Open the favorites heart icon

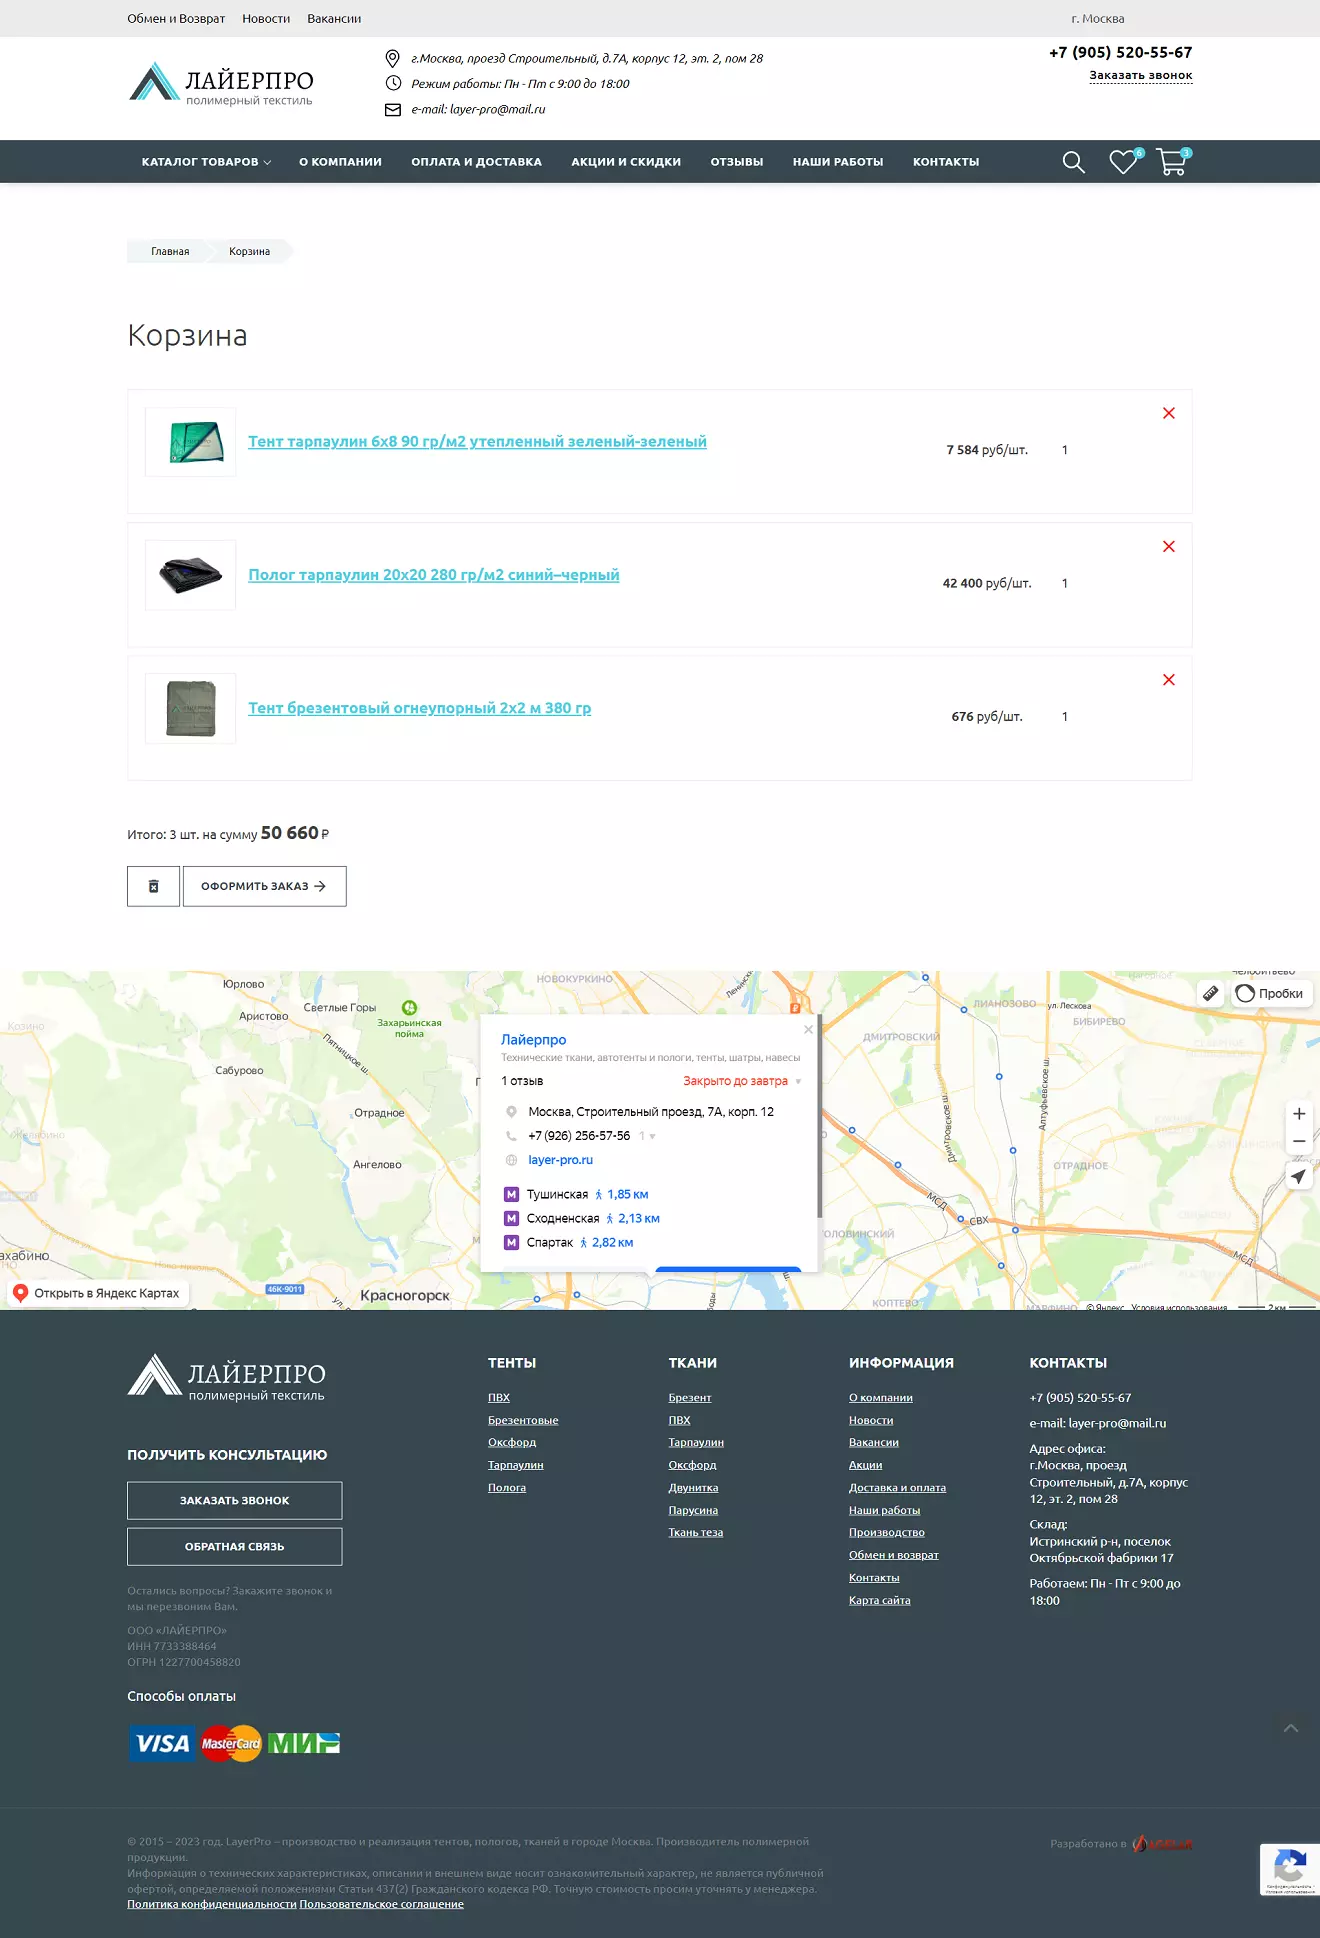coord(1125,161)
